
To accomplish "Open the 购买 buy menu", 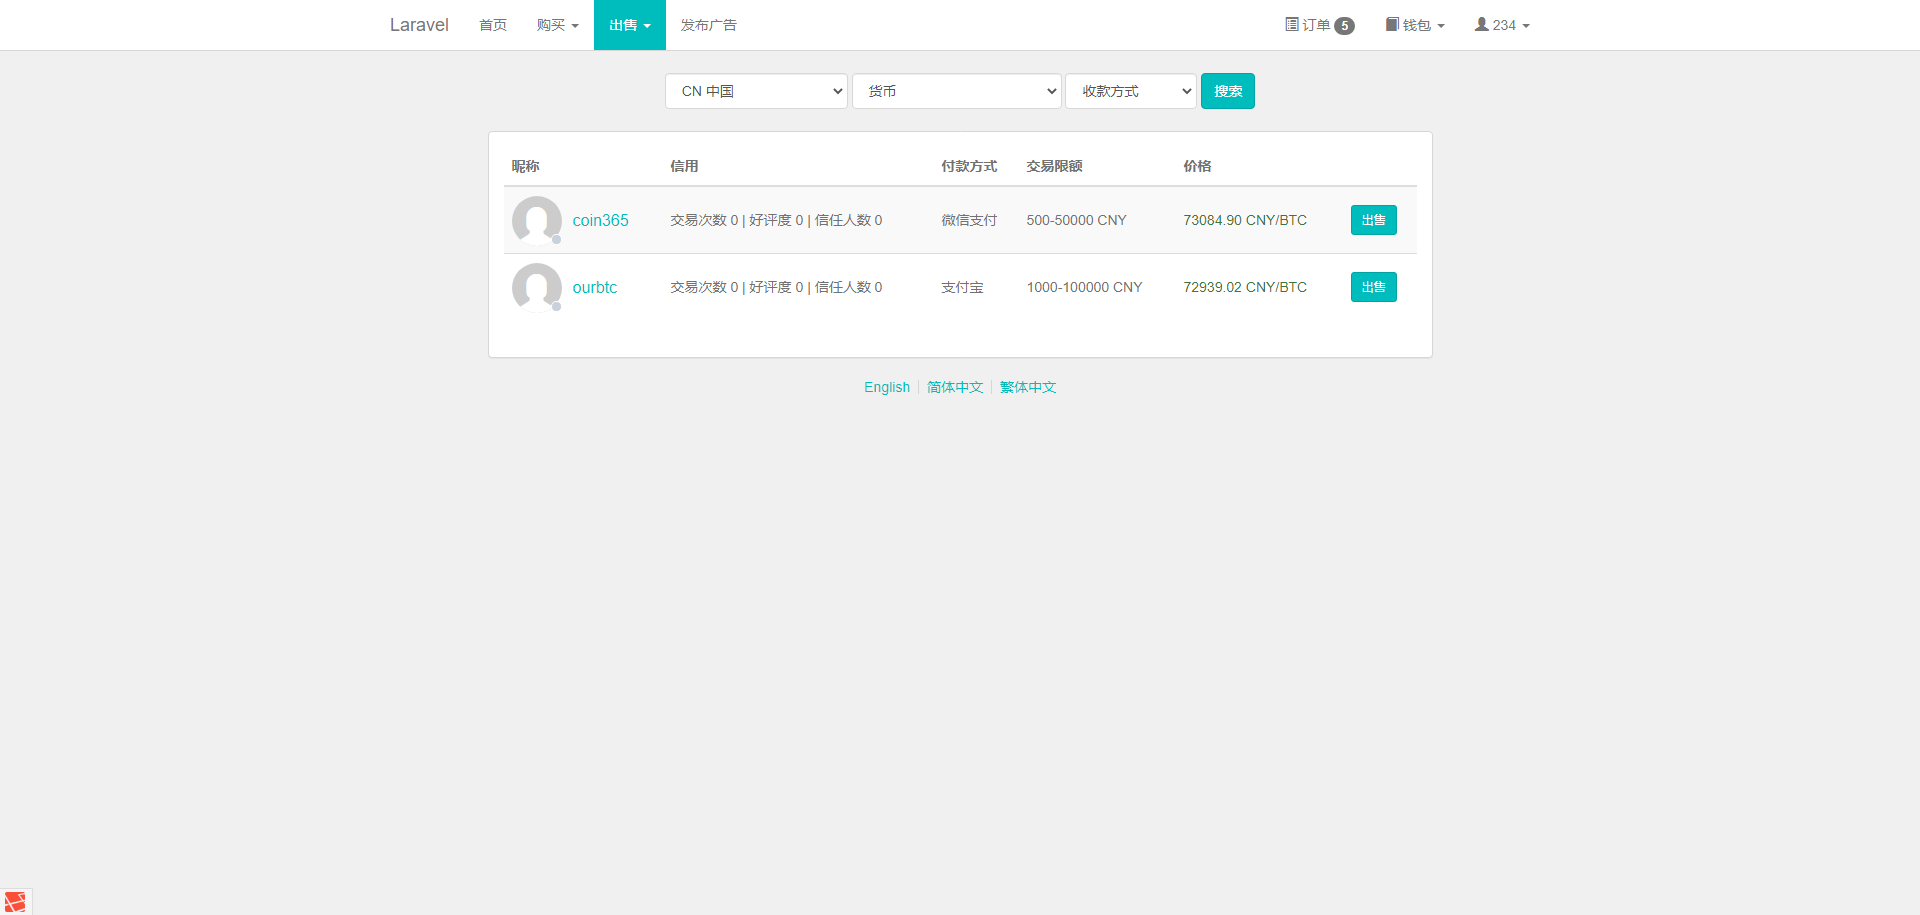I will tap(557, 25).
